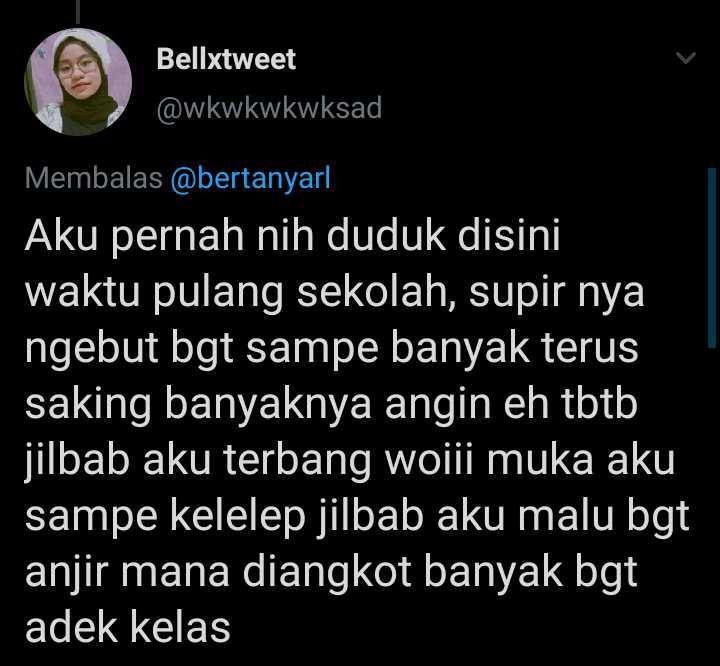
Task: Open the @bertanyarl mention link
Action: (x=251, y=179)
